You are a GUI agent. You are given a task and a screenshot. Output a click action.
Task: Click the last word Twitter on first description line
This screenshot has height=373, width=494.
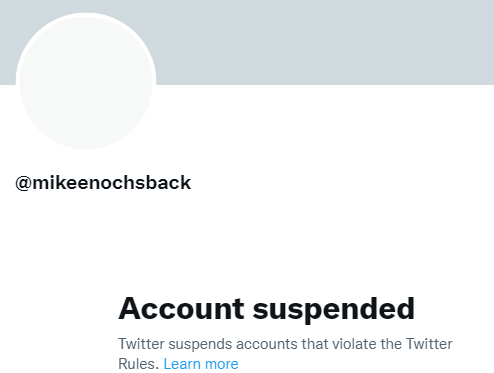pyautogui.click(x=429, y=344)
